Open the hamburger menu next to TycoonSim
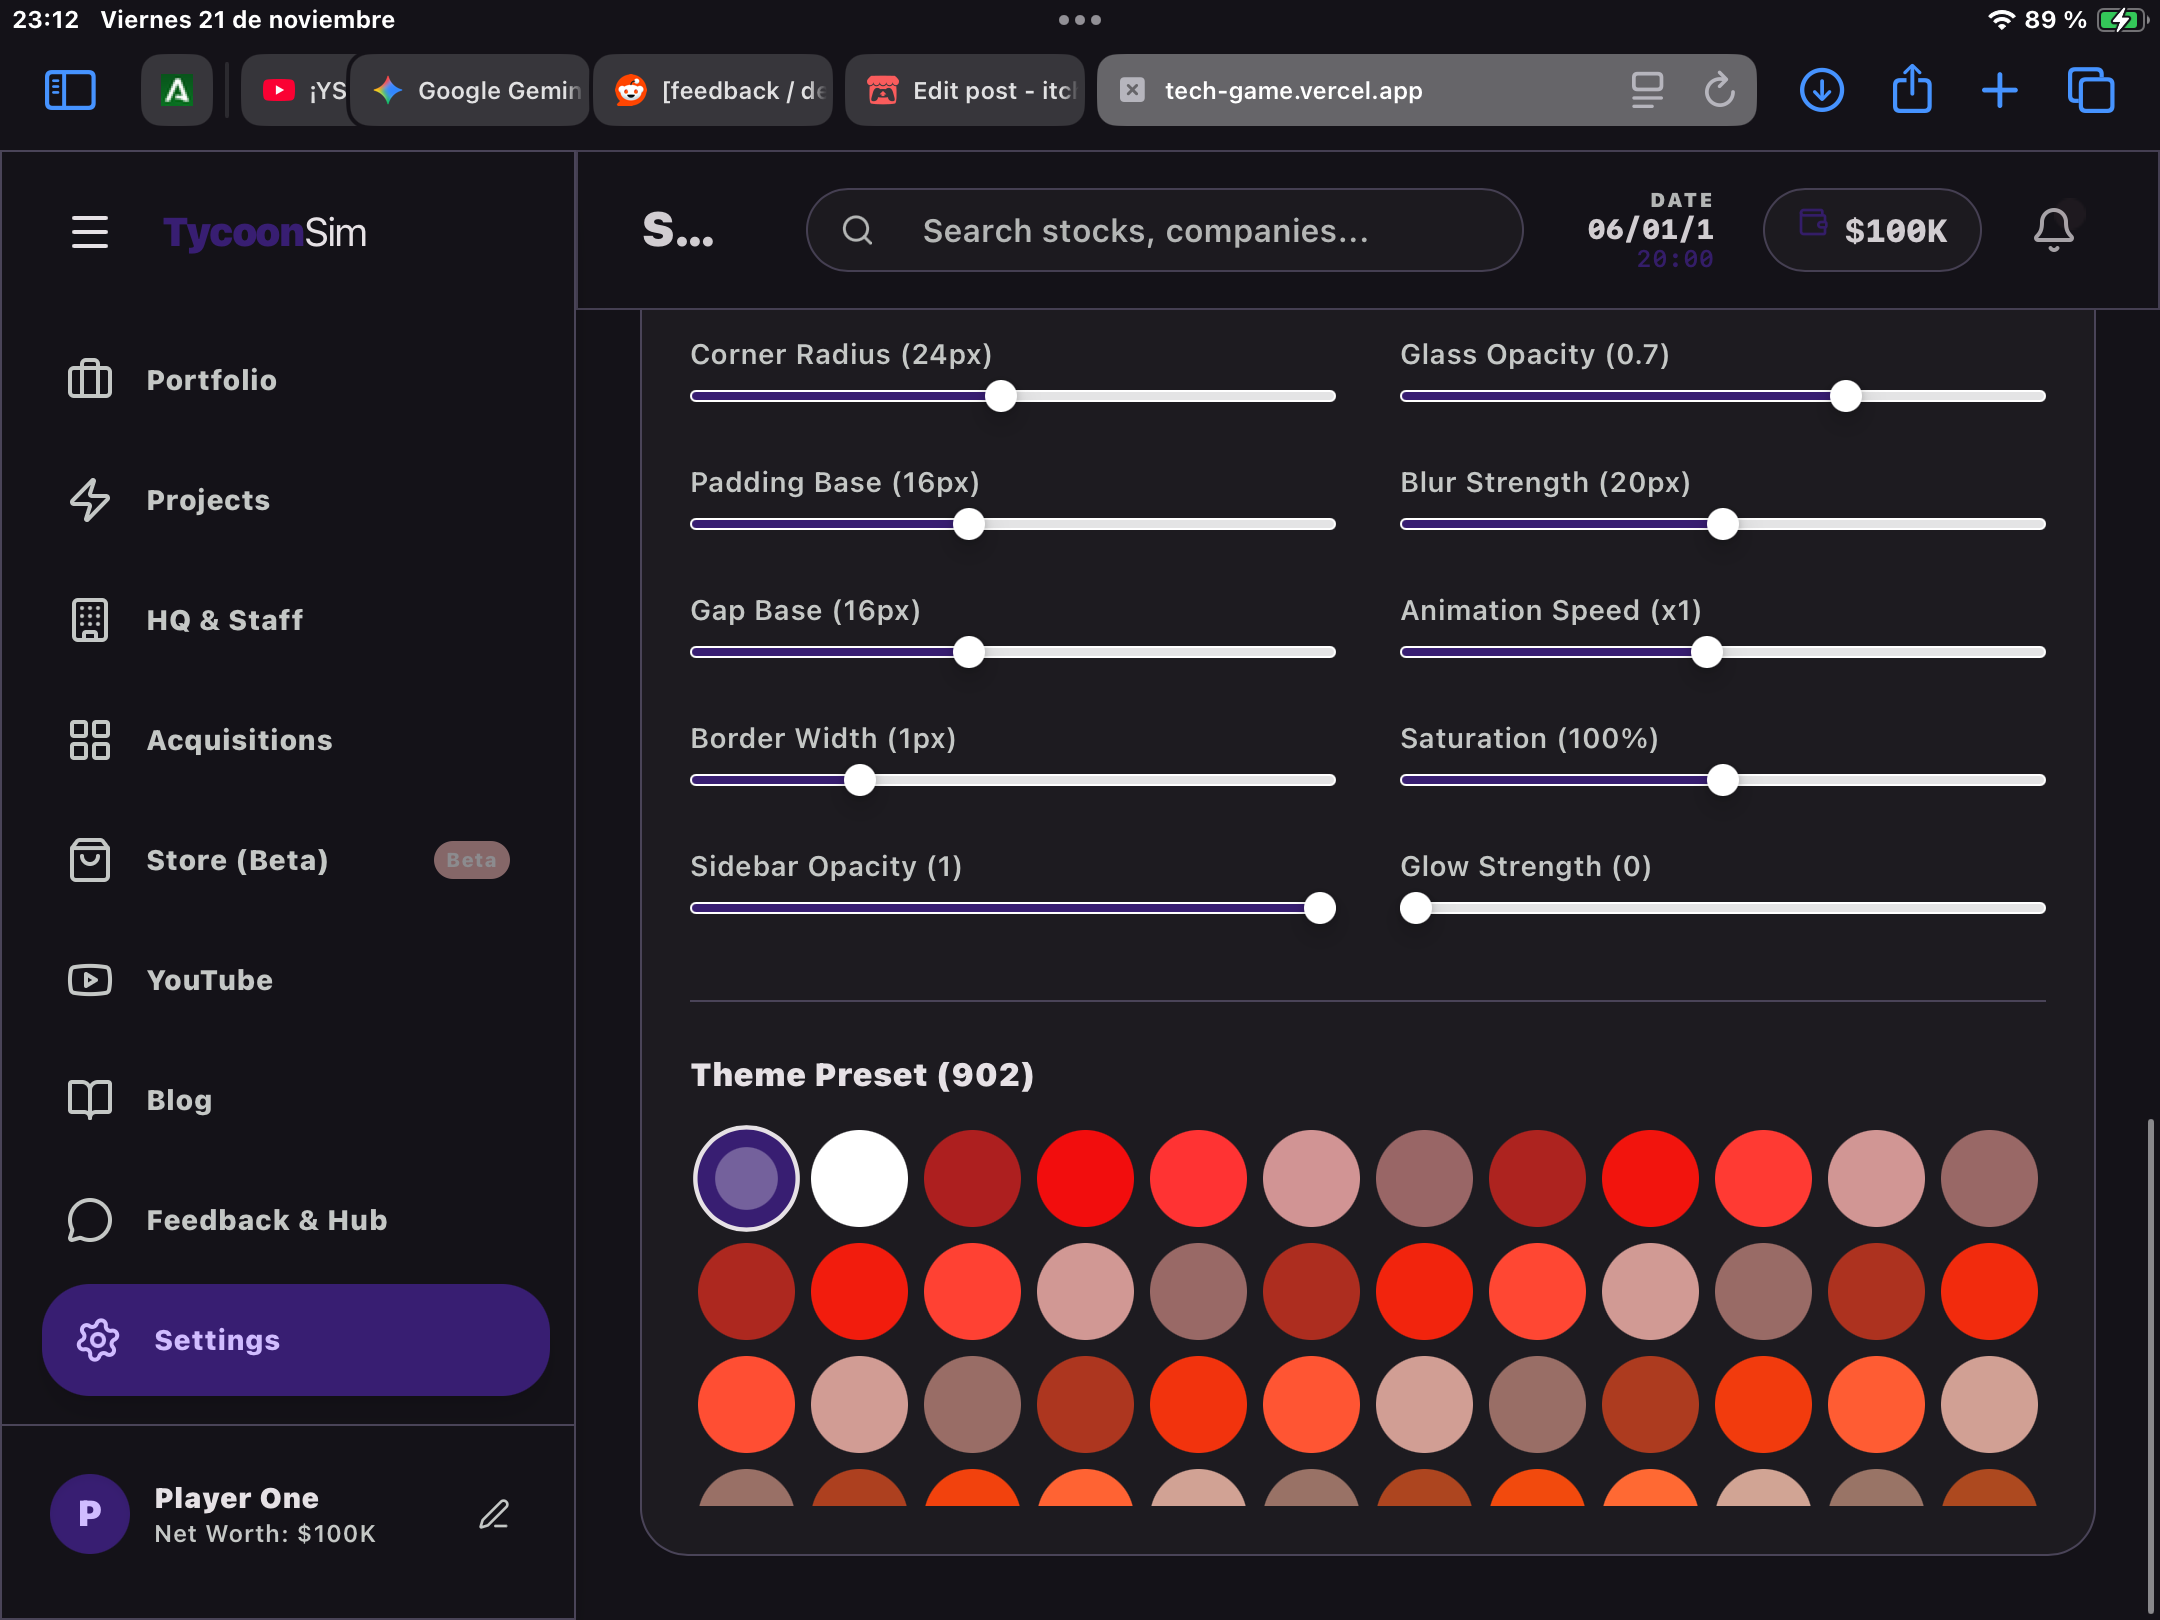This screenshot has height=1620, width=2160. (x=89, y=232)
